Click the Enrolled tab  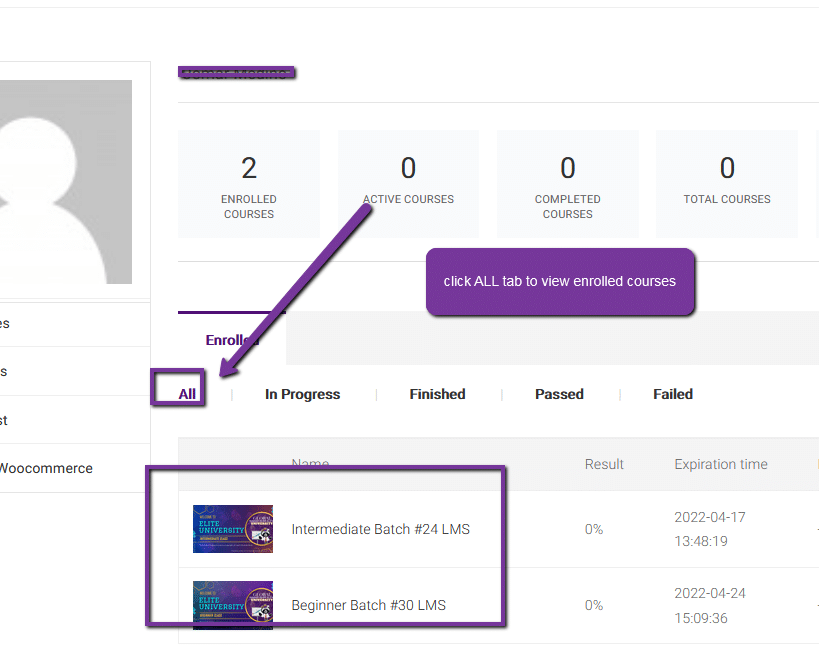232,340
